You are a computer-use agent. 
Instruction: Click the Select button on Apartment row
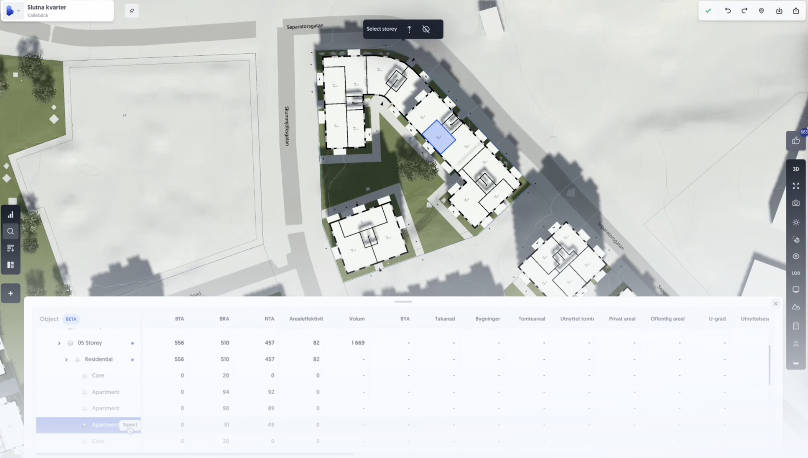click(x=129, y=425)
